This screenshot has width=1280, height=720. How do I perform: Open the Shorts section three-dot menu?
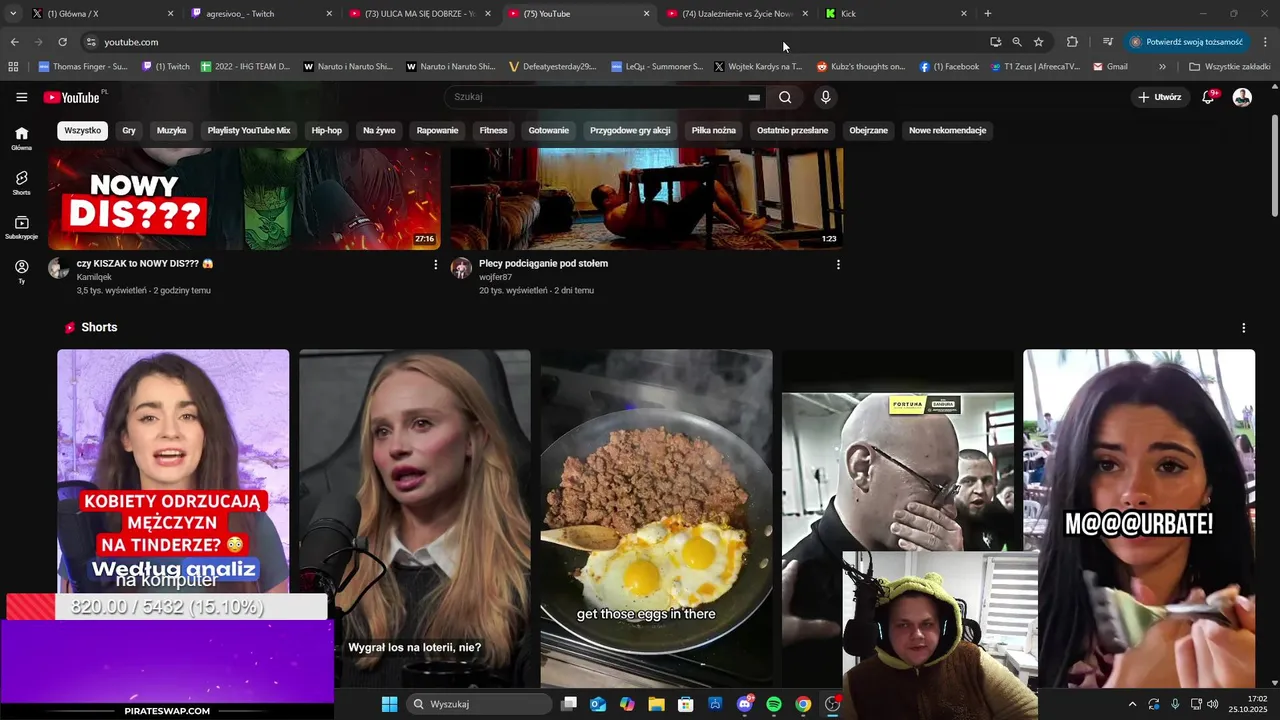pyautogui.click(x=1243, y=328)
